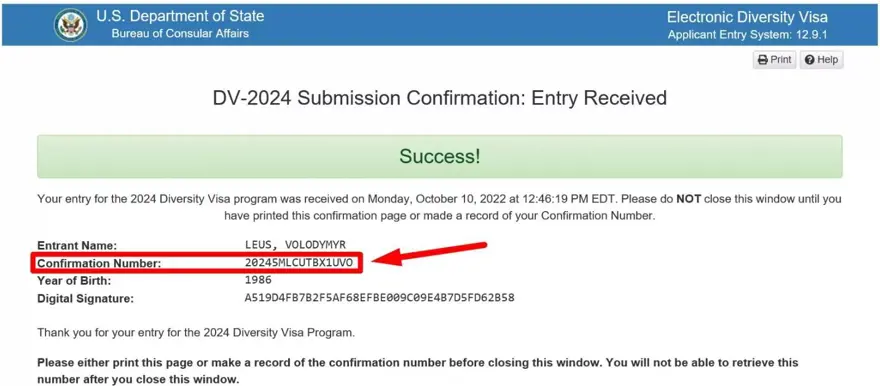Click the green Success! banner
The width and height of the screenshot is (880, 386).
(x=439, y=157)
